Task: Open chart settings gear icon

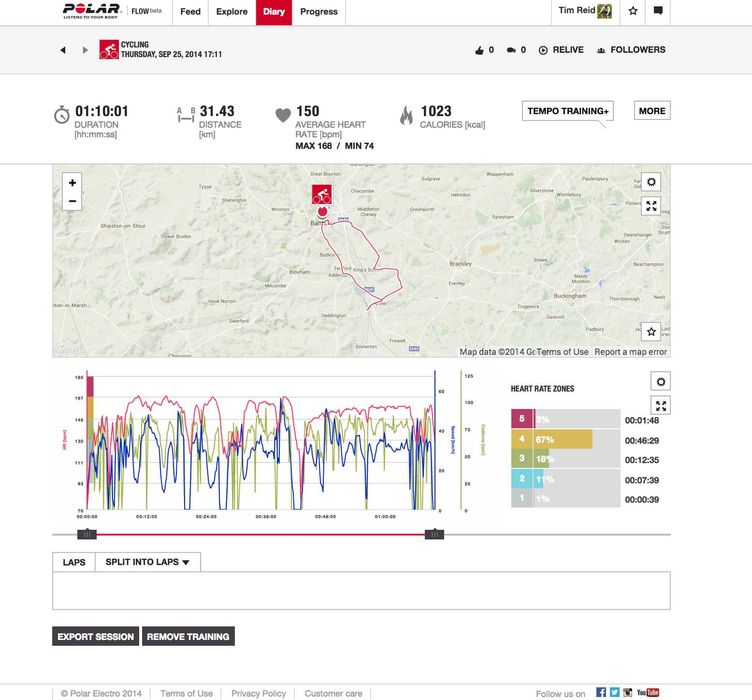Action: pos(660,382)
